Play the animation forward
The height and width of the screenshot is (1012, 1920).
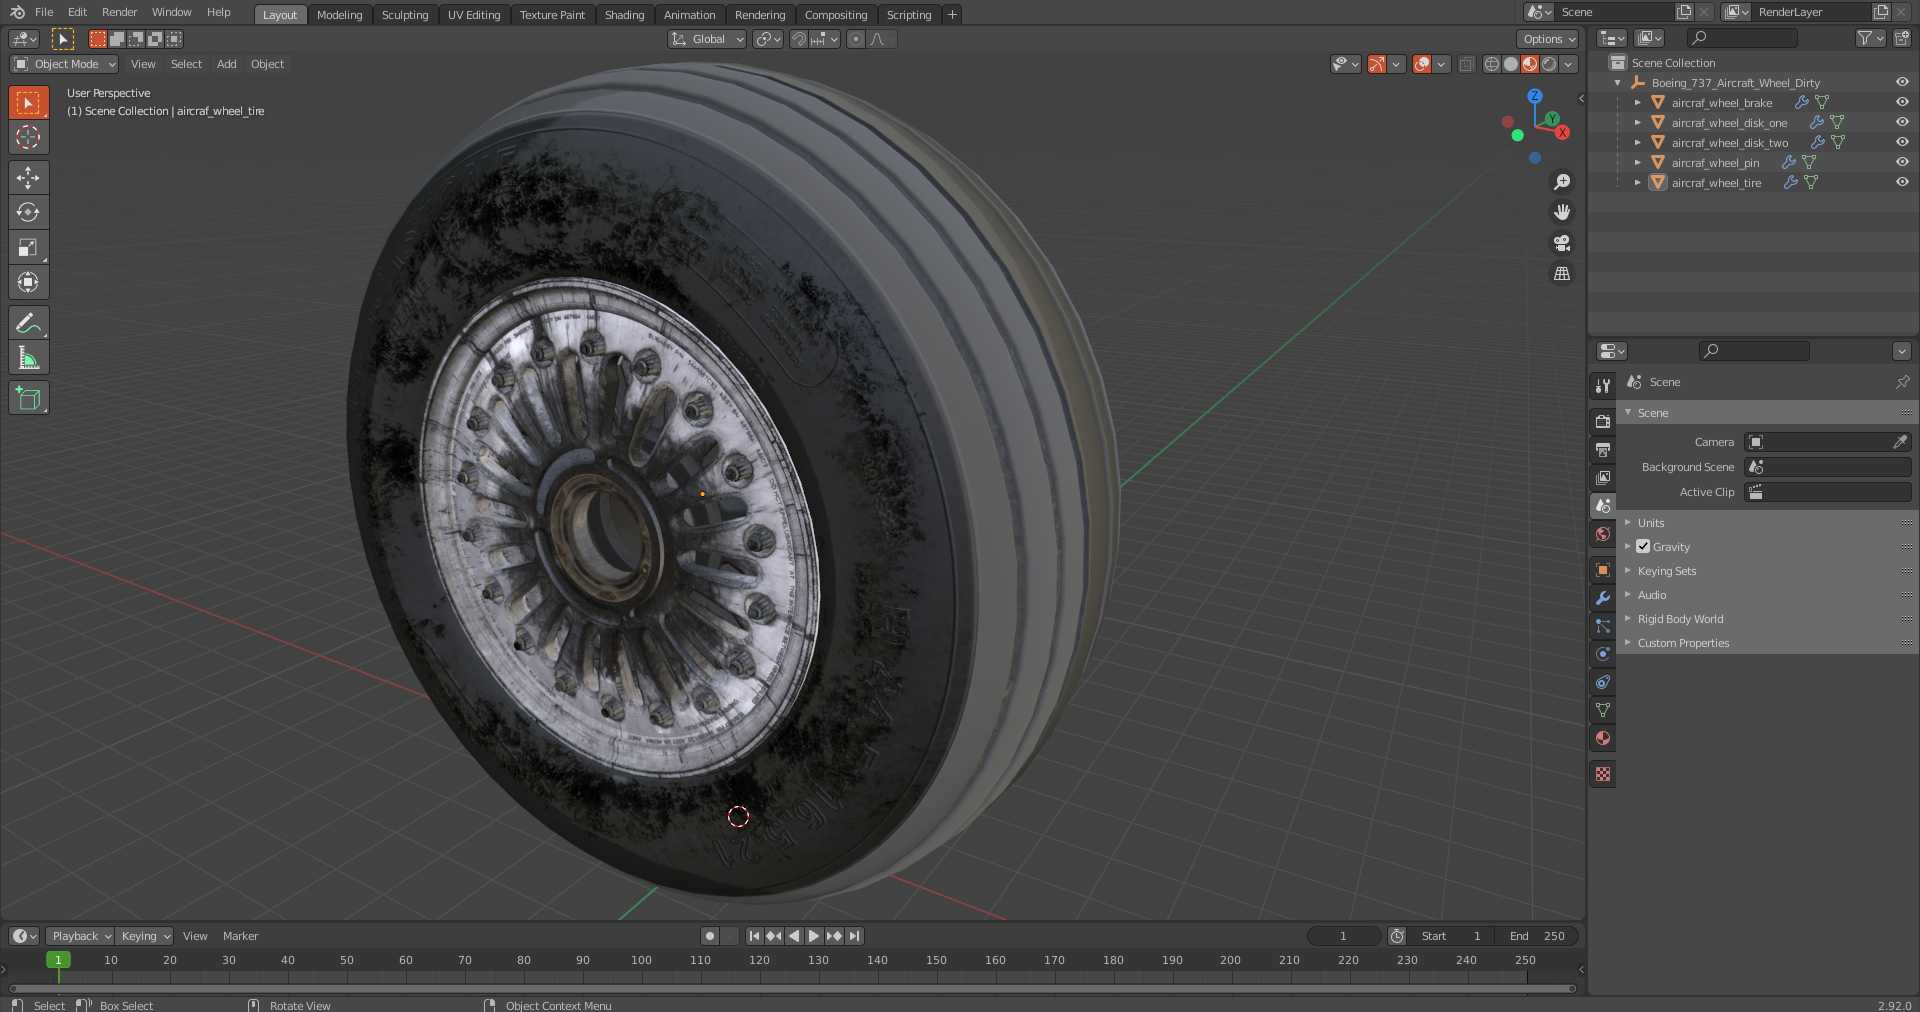[x=814, y=936]
